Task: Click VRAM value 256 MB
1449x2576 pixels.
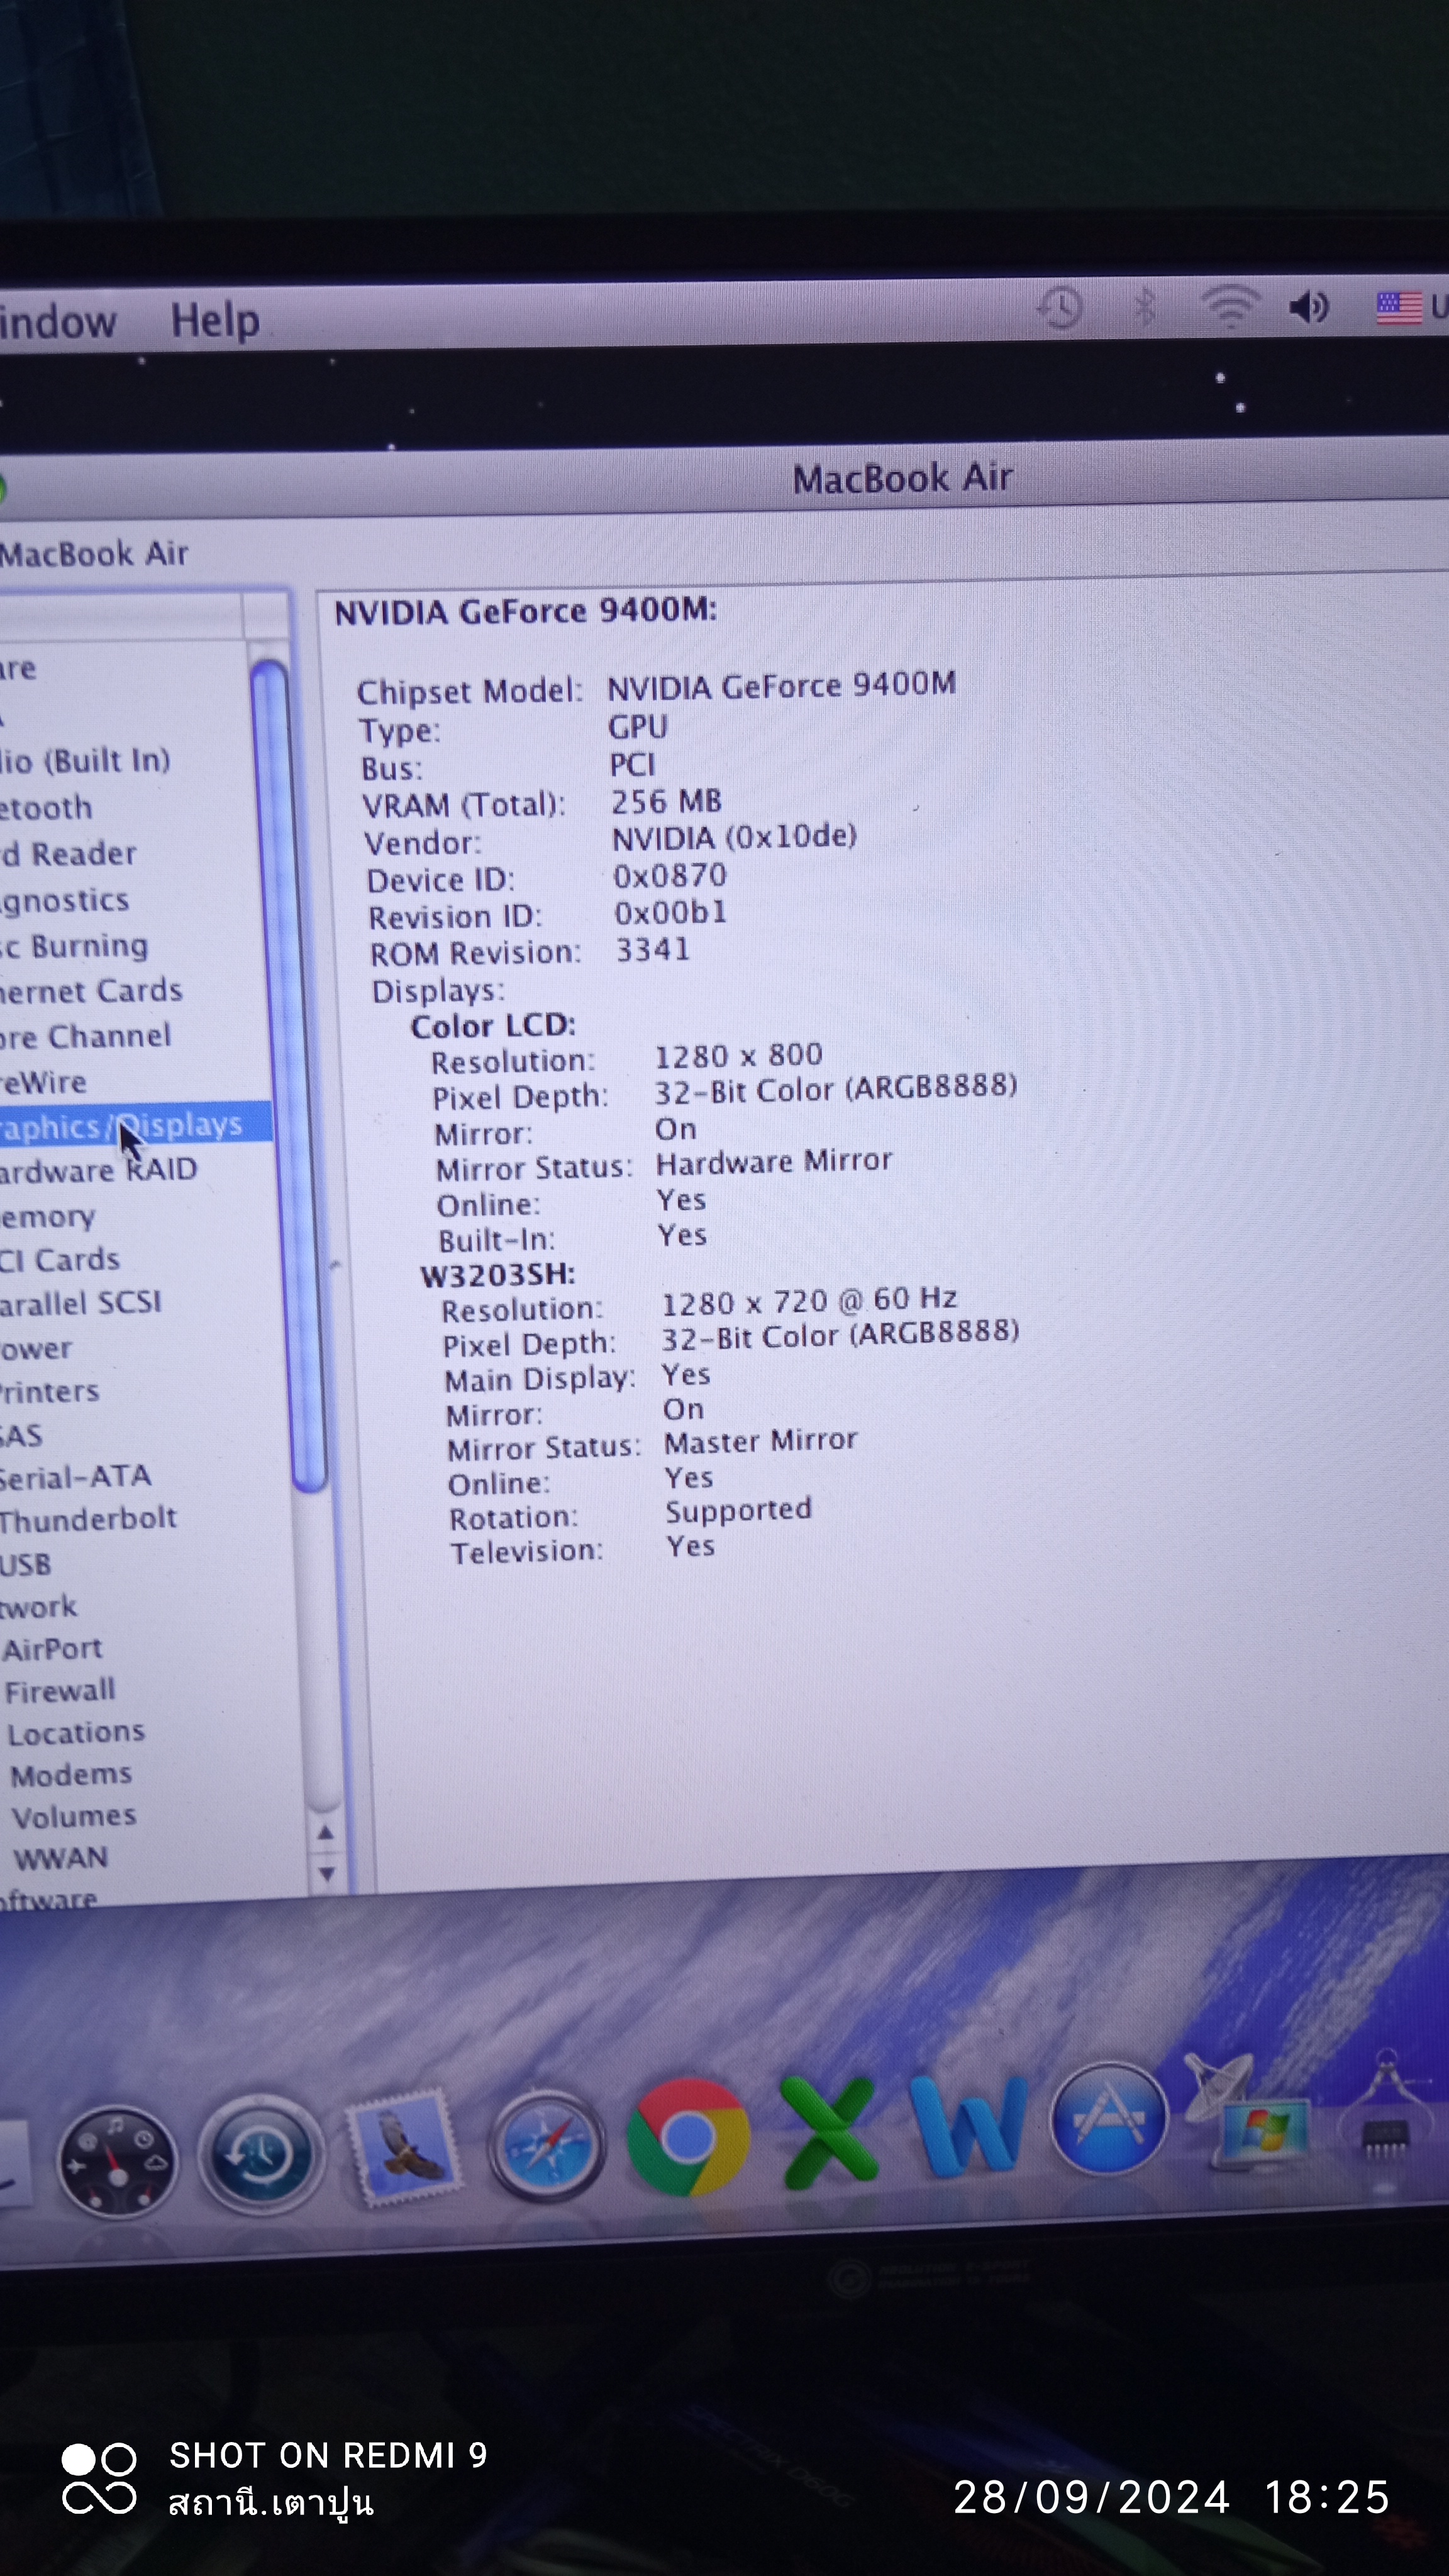Action: (x=666, y=802)
